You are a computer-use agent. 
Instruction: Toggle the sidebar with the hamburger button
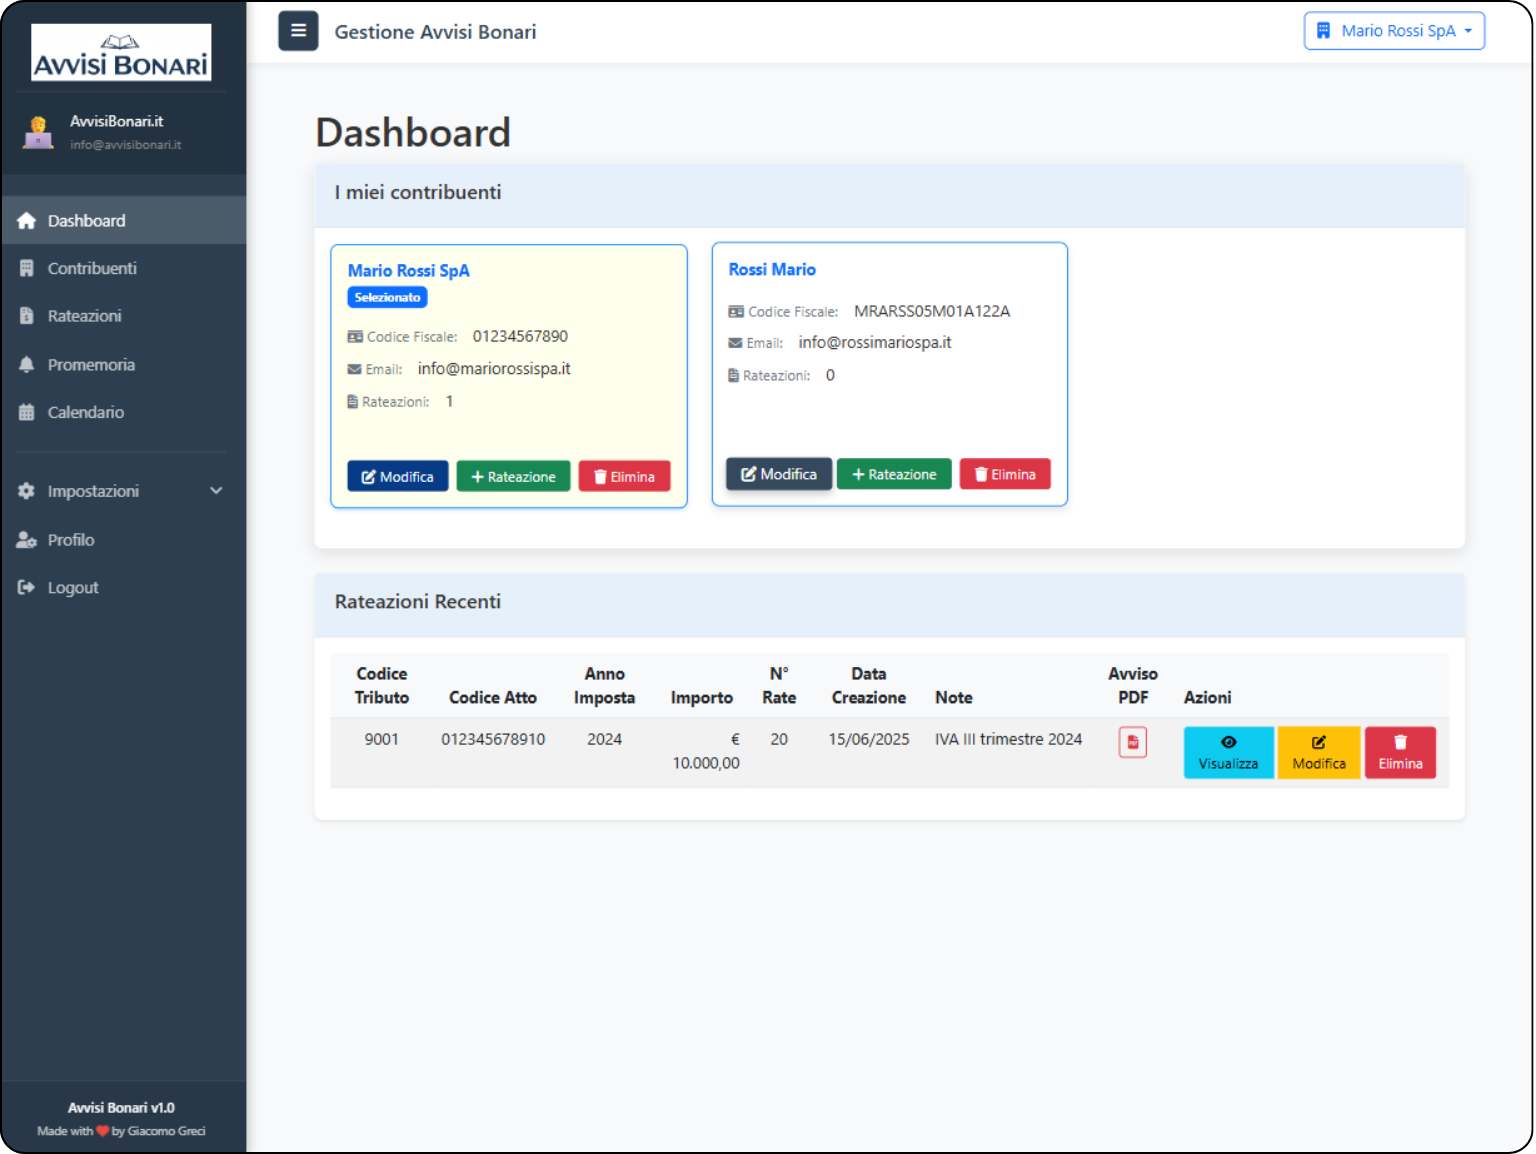pyautogui.click(x=298, y=31)
